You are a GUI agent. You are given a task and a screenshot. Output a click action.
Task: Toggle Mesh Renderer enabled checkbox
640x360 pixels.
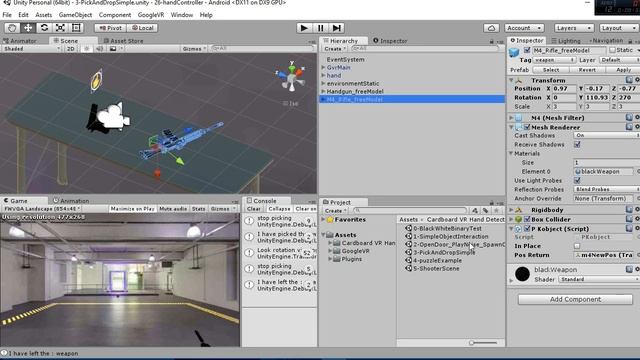click(x=527, y=127)
